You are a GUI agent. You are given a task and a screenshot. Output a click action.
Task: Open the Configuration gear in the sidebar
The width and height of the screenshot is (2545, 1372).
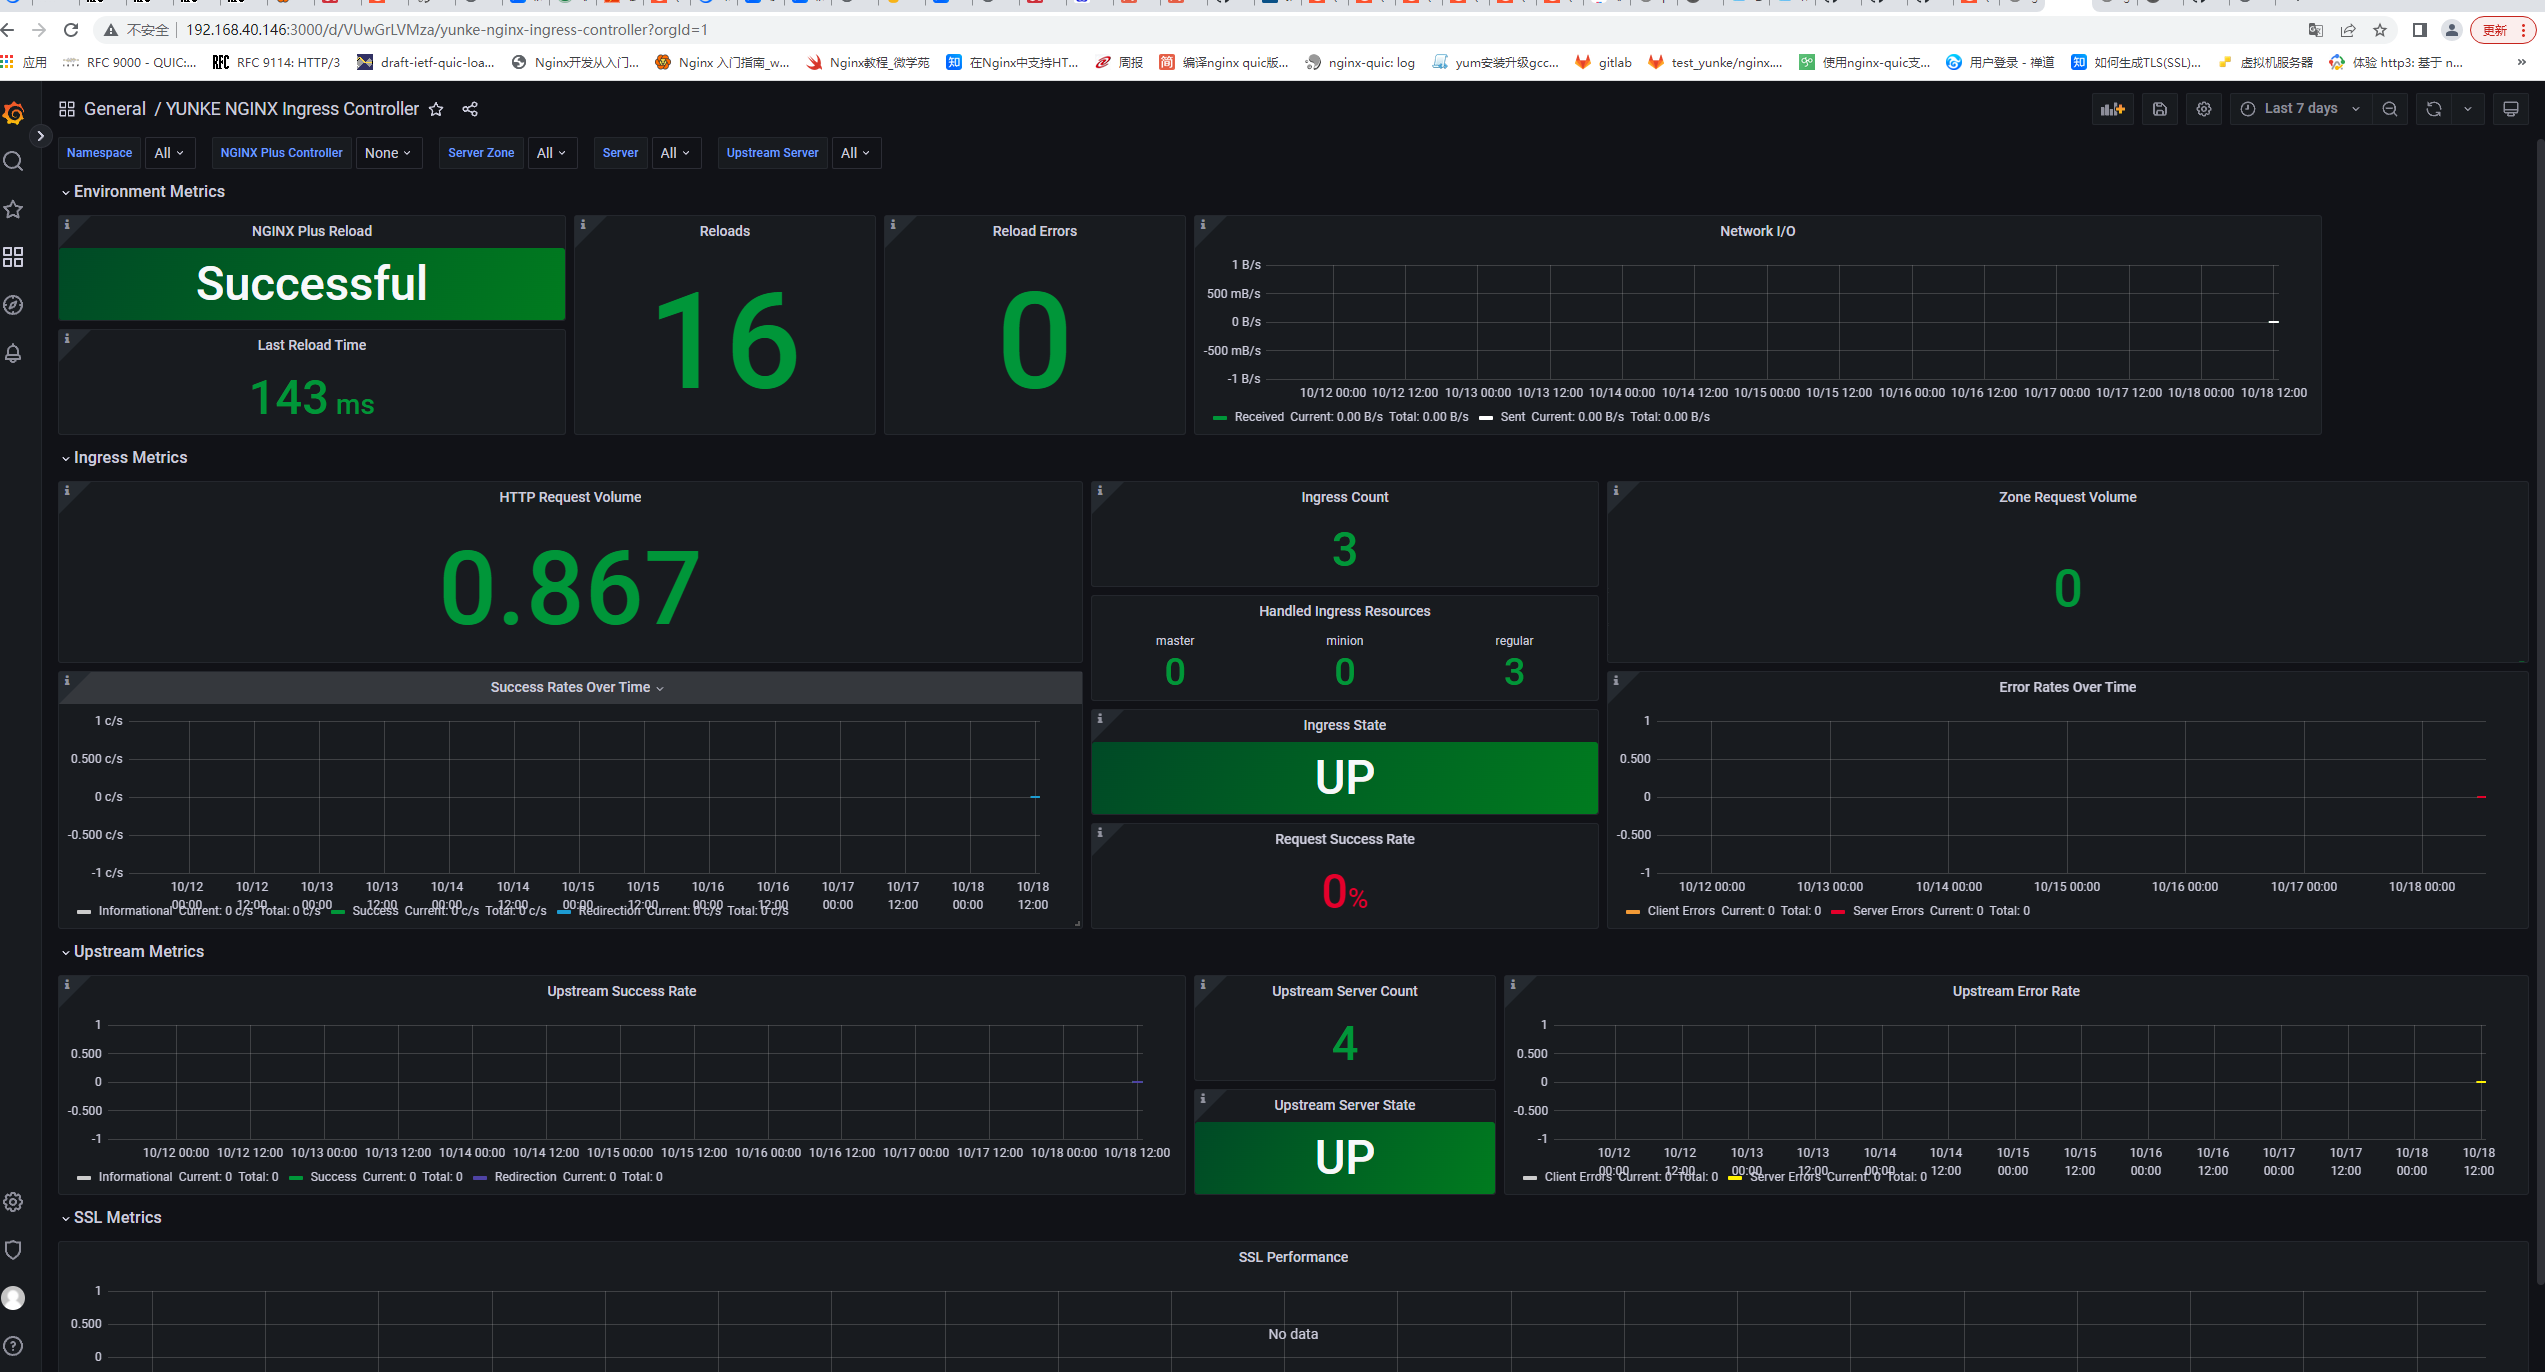pos(13,1202)
